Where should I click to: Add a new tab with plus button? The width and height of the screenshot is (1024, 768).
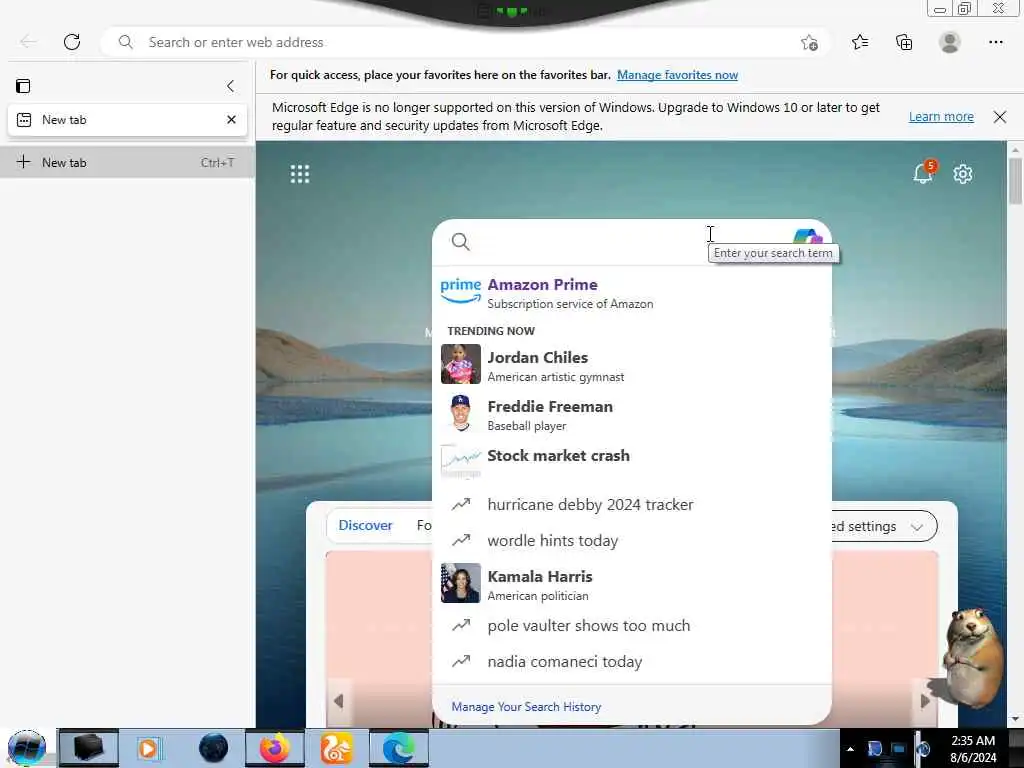pyautogui.click(x=127, y=163)
